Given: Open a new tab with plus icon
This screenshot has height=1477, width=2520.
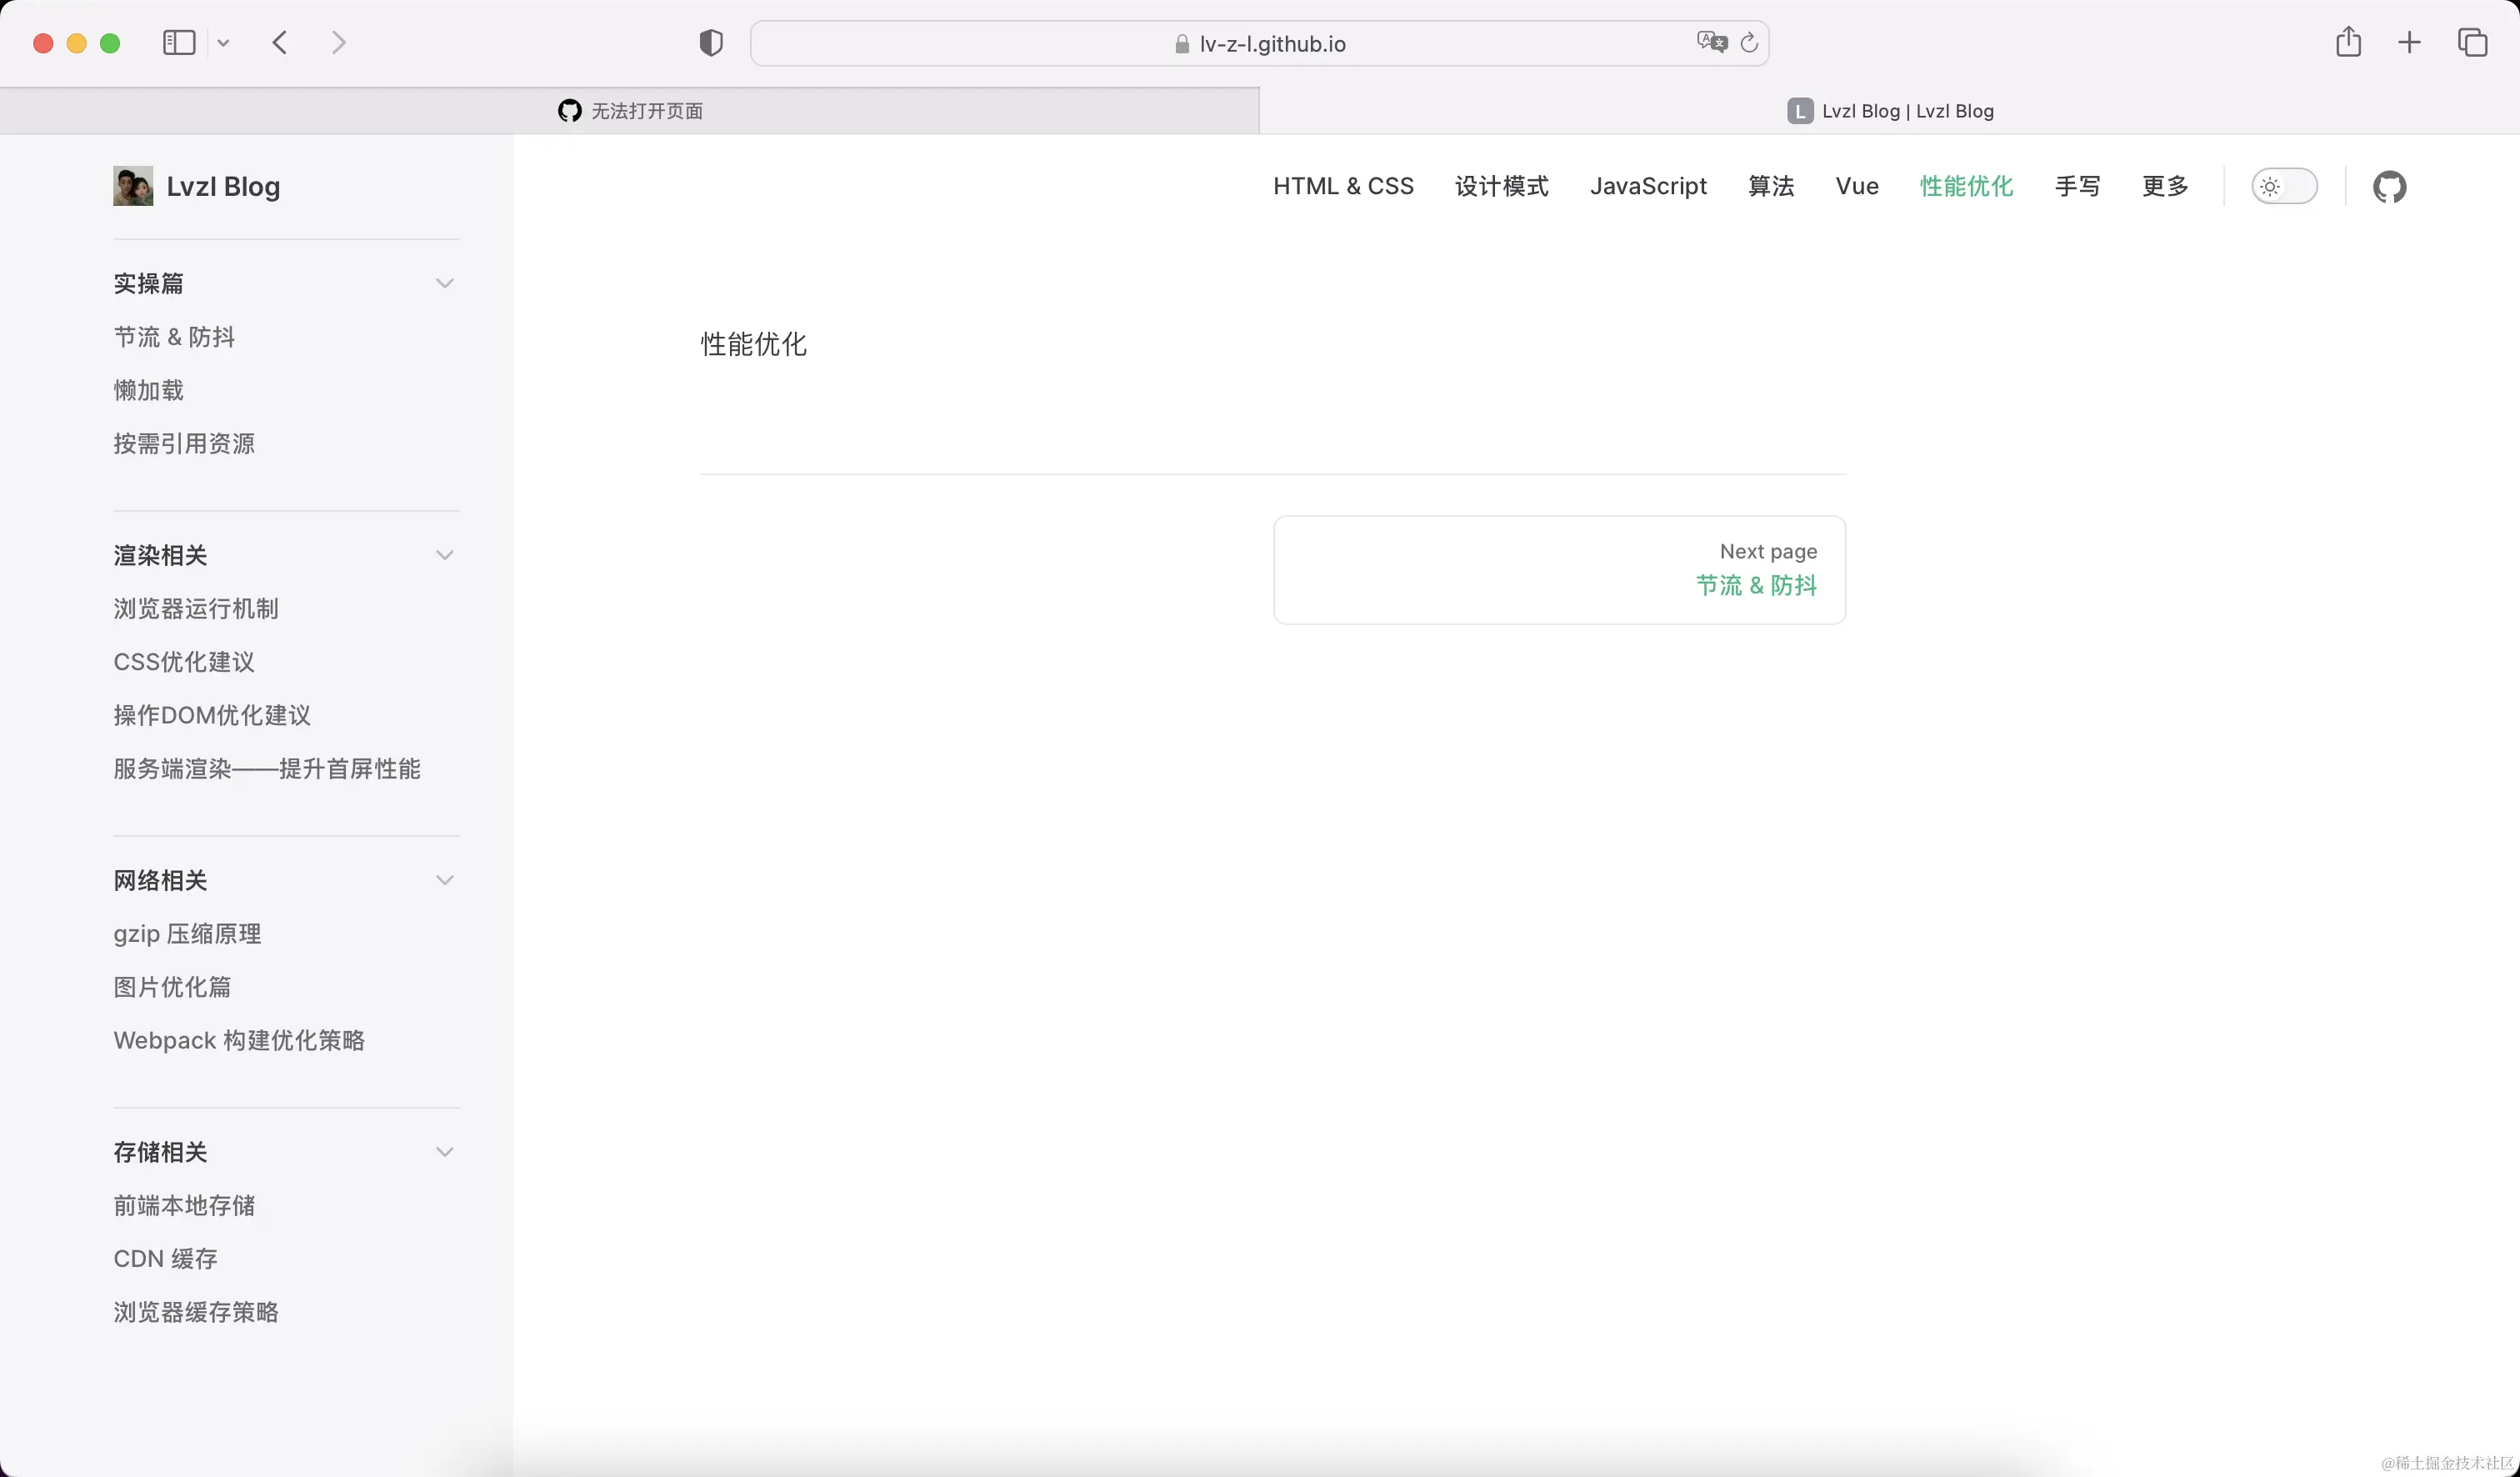Looking at the screenshot, I should (2409, 43).
